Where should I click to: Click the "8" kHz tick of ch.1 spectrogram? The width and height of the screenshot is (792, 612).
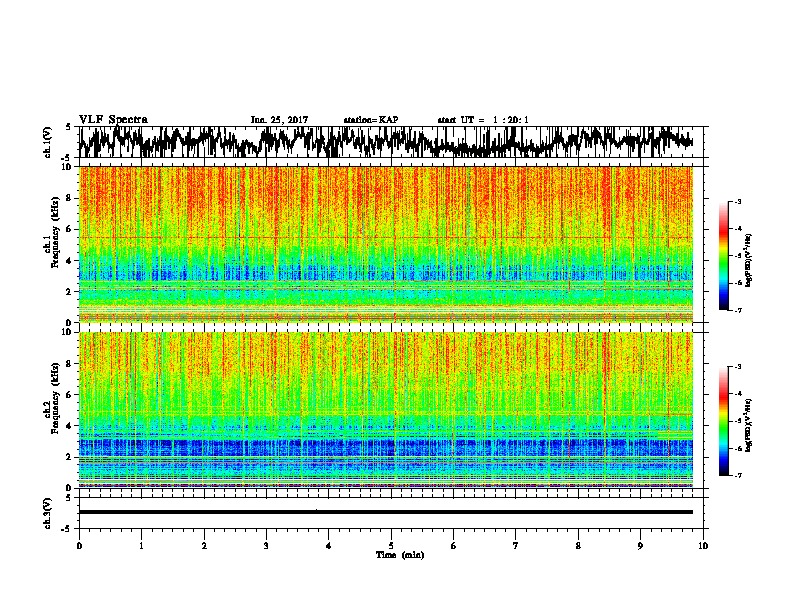click(69, 198)
